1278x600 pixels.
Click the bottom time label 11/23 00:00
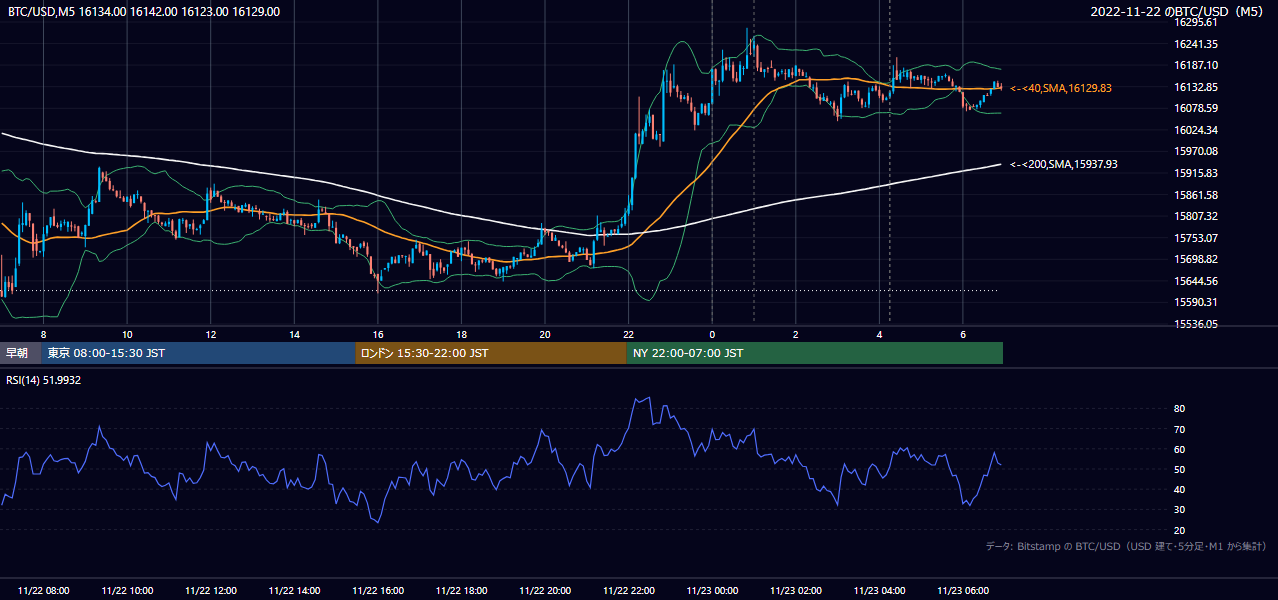(x=712, y=591)
